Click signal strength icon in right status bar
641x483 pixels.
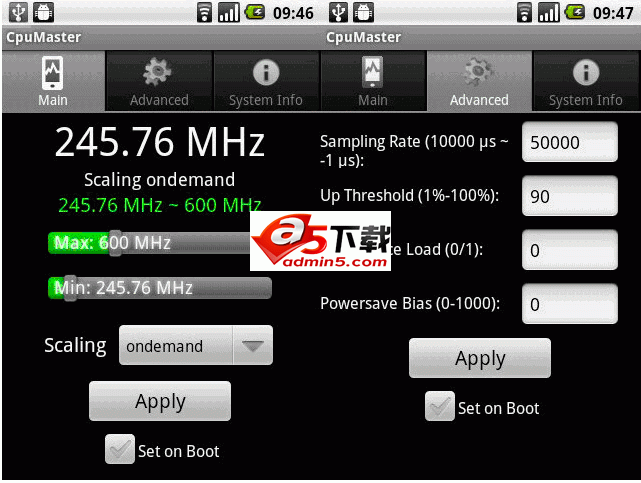[549, 12]
